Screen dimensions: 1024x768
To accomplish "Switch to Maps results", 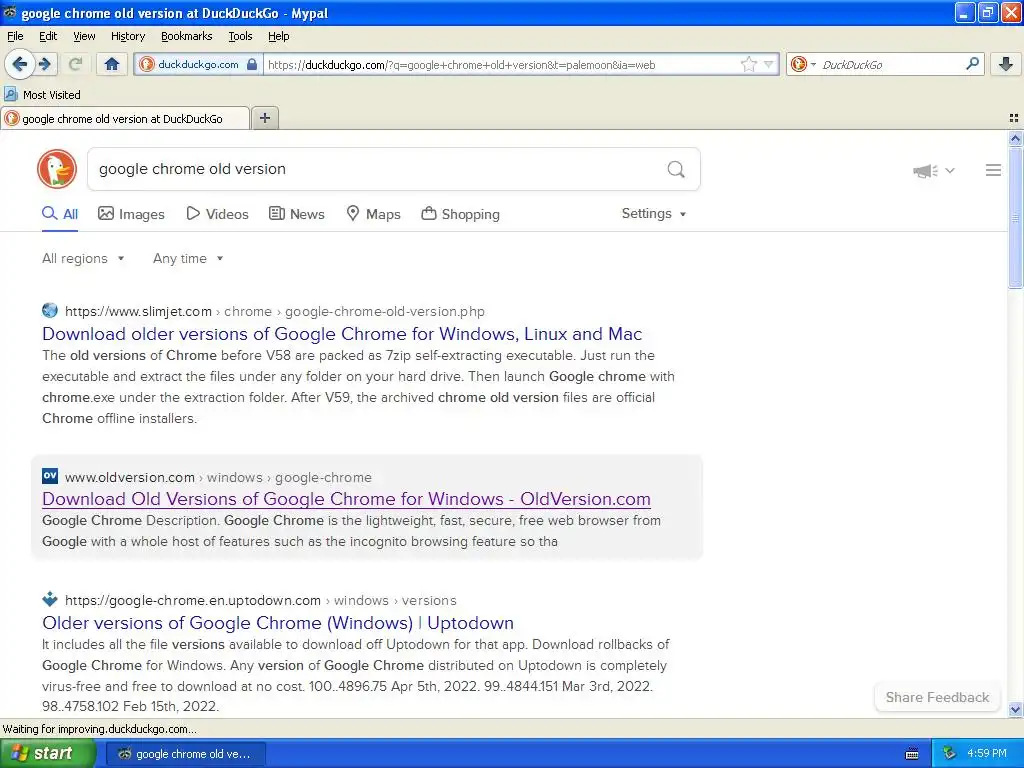I will coord(373,214).
